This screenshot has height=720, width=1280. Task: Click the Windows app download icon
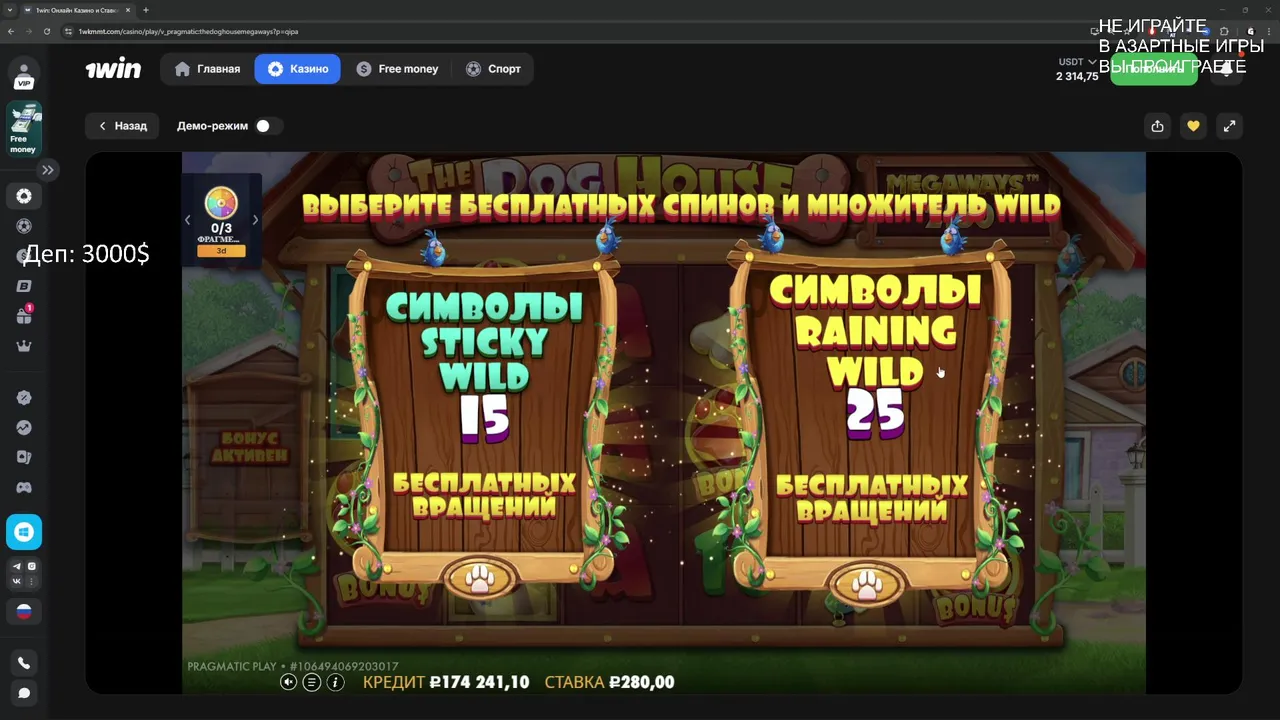24,532
